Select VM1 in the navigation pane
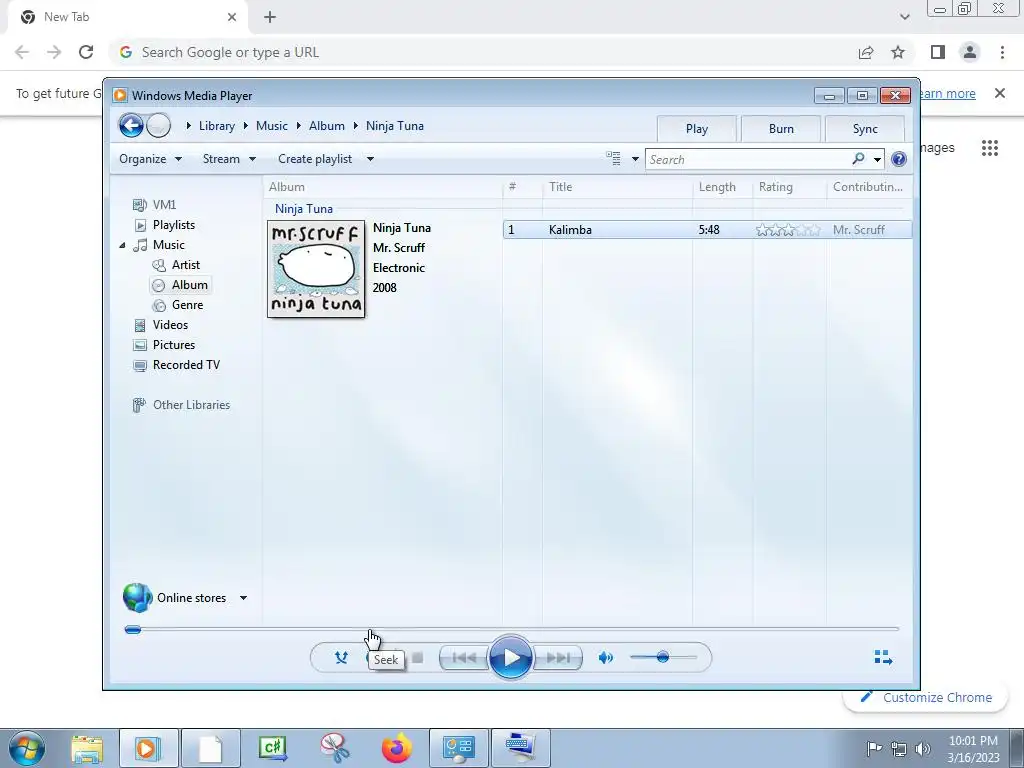 tap(164, 204)
